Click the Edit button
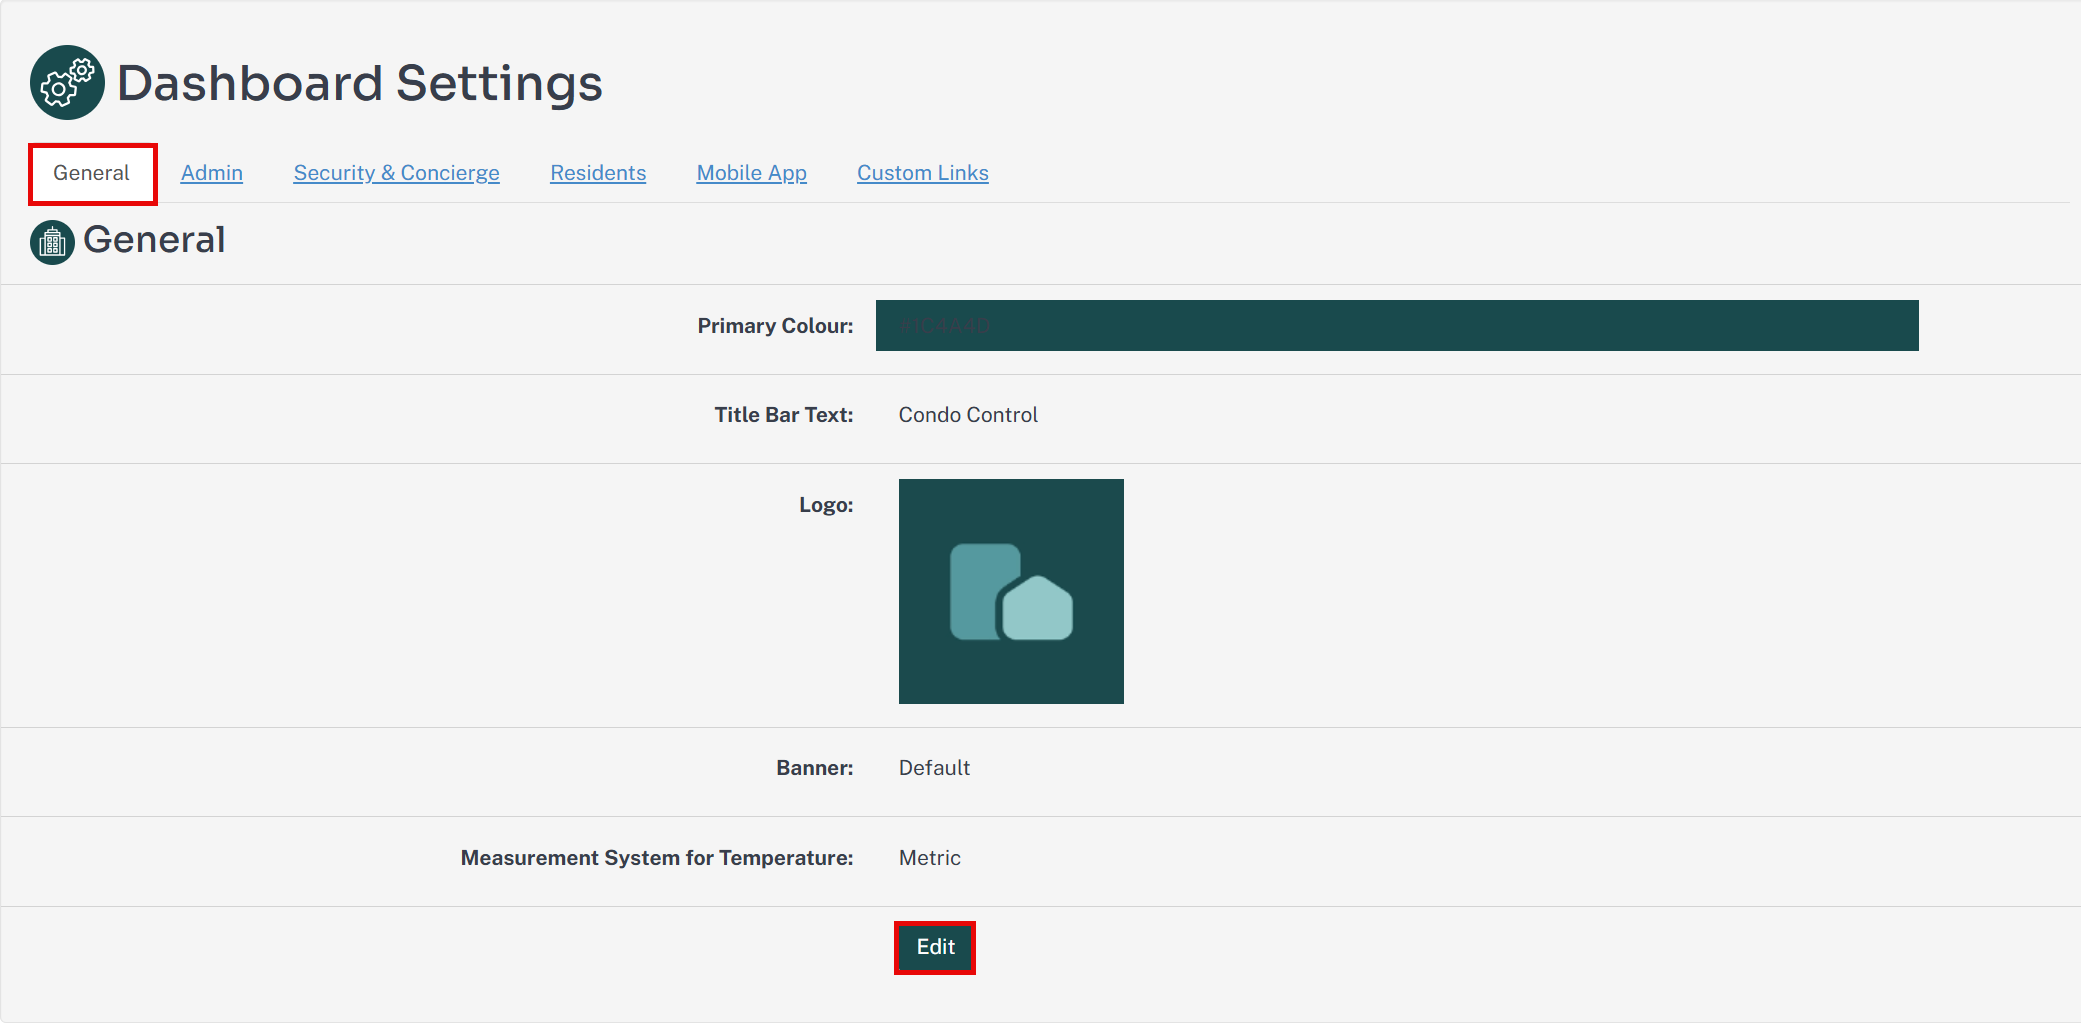Image resolution: width=2081 pixels, height=1023 pixels. (935, 947)
